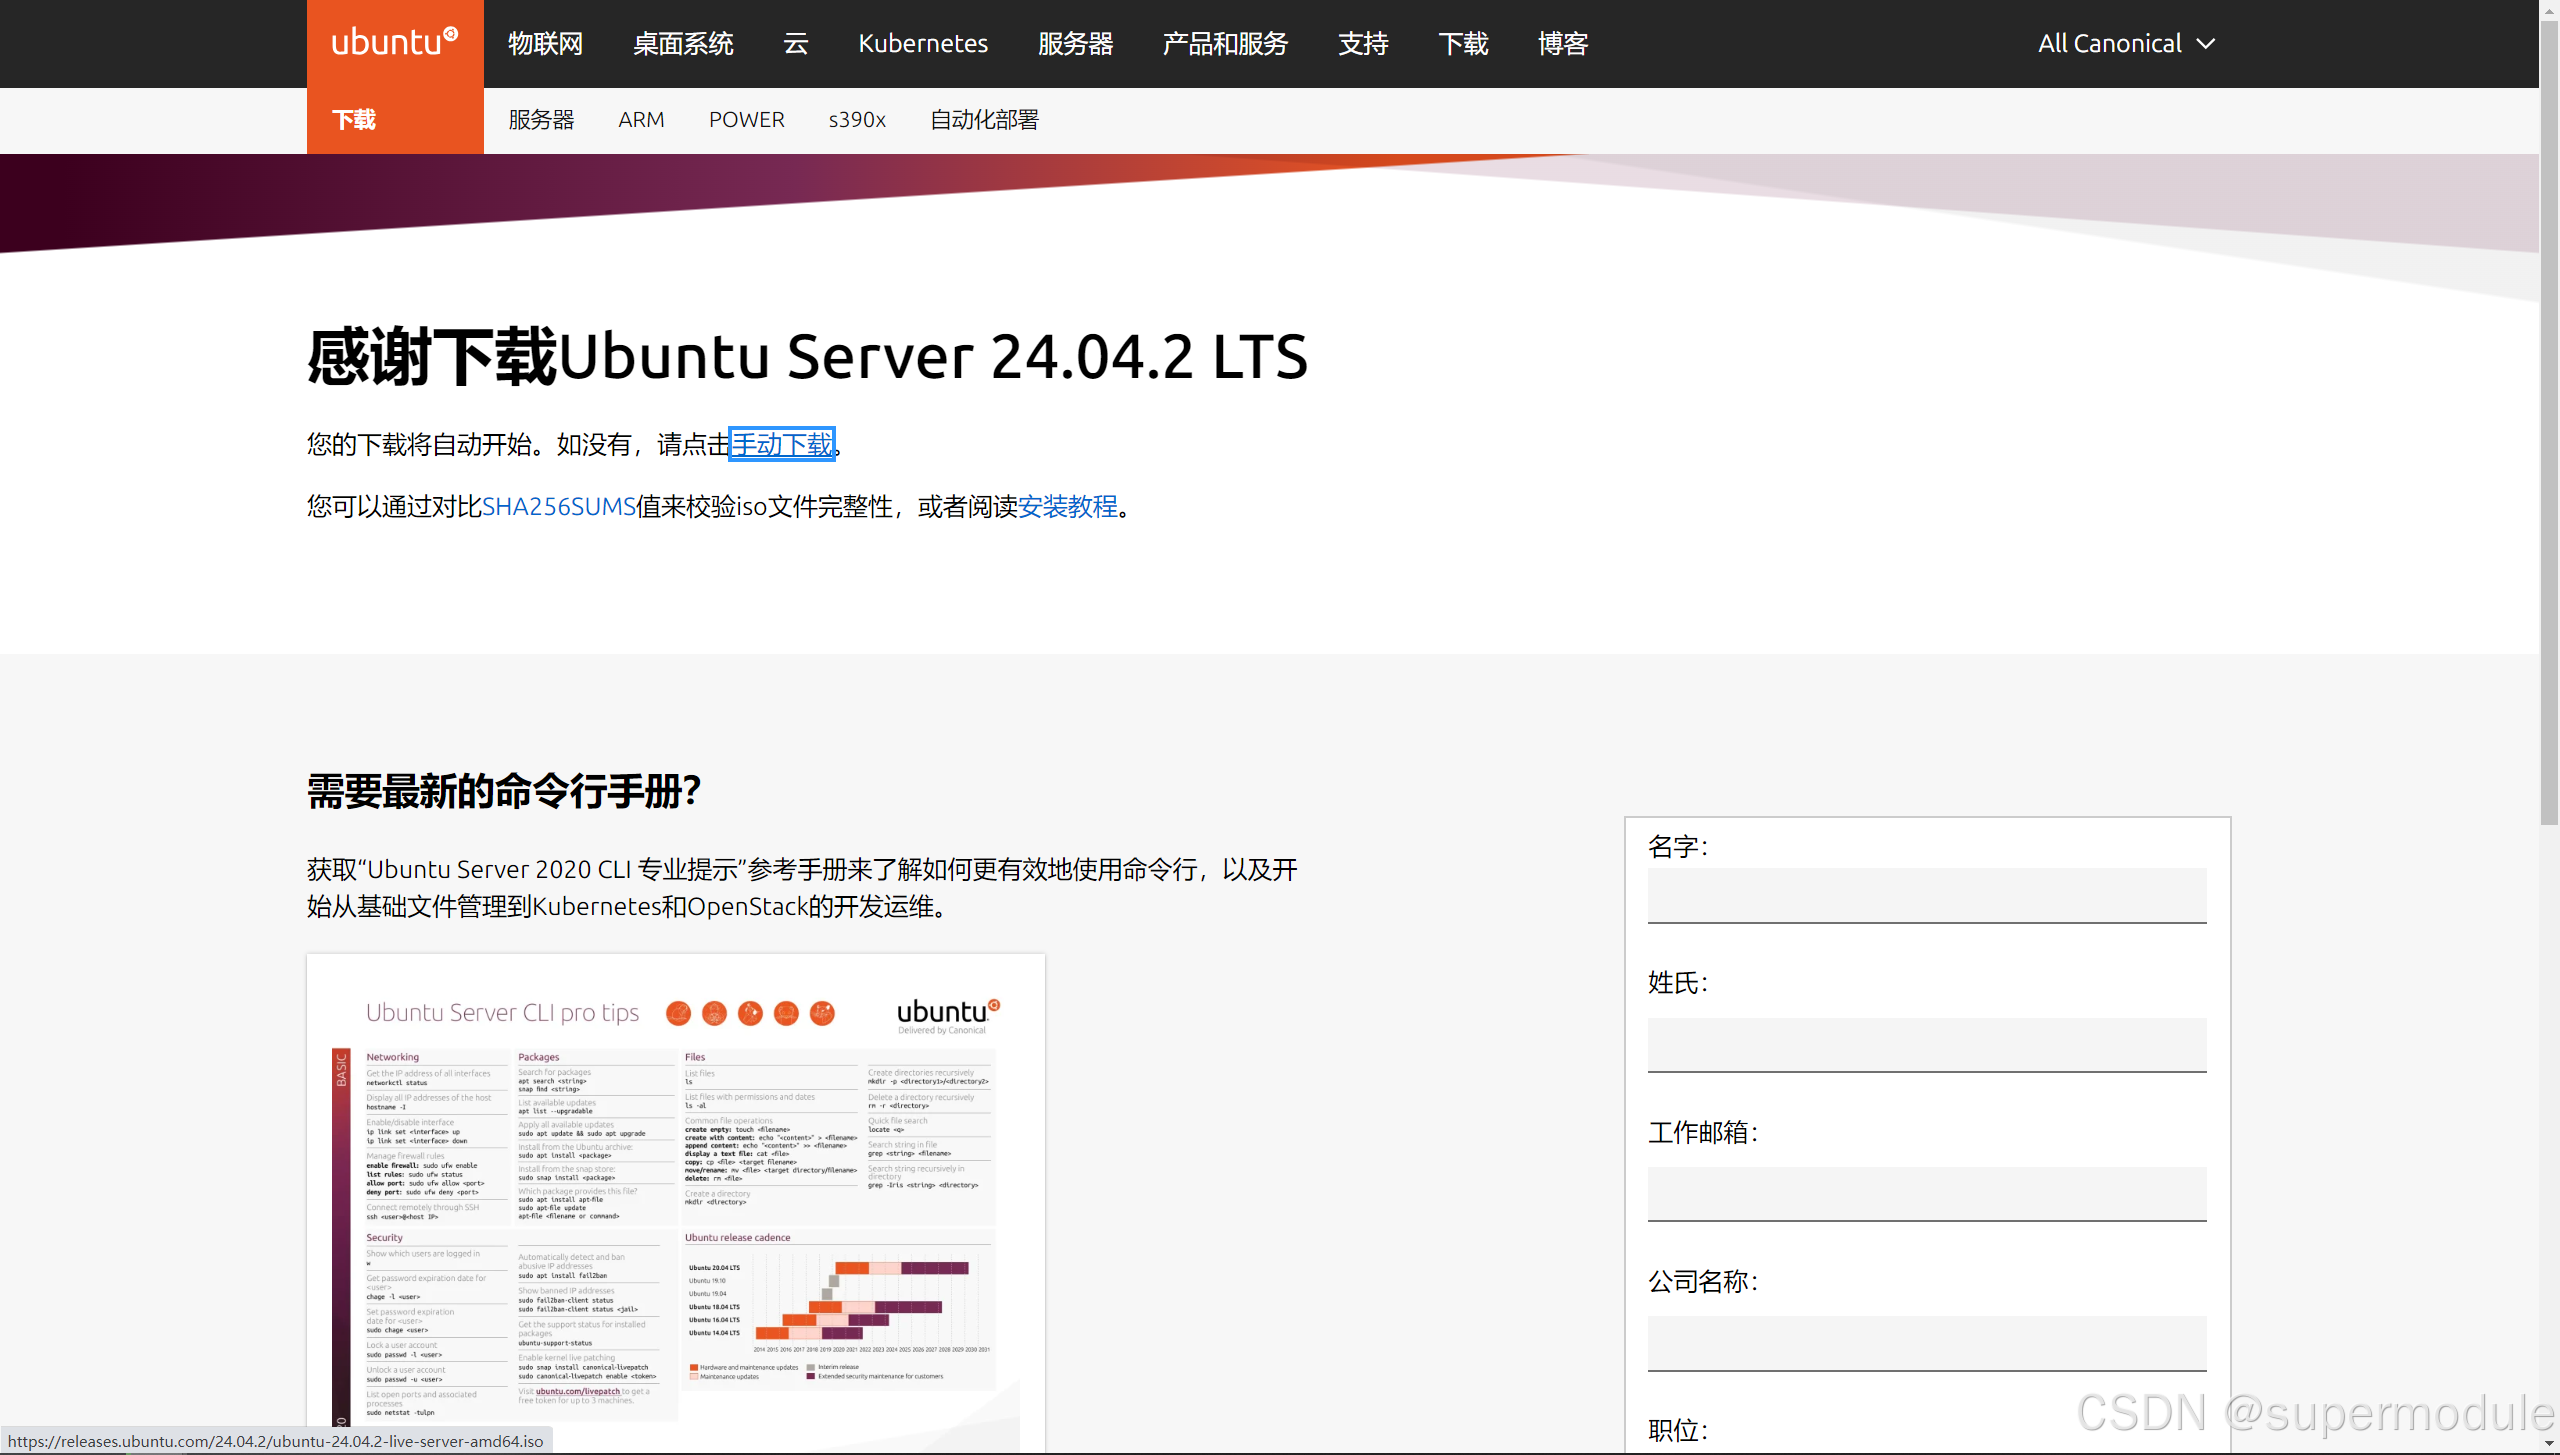The image size is (2560, 1455).
Task: Click the 手动下载 manual download link
Action: click(x=782, y=444)
